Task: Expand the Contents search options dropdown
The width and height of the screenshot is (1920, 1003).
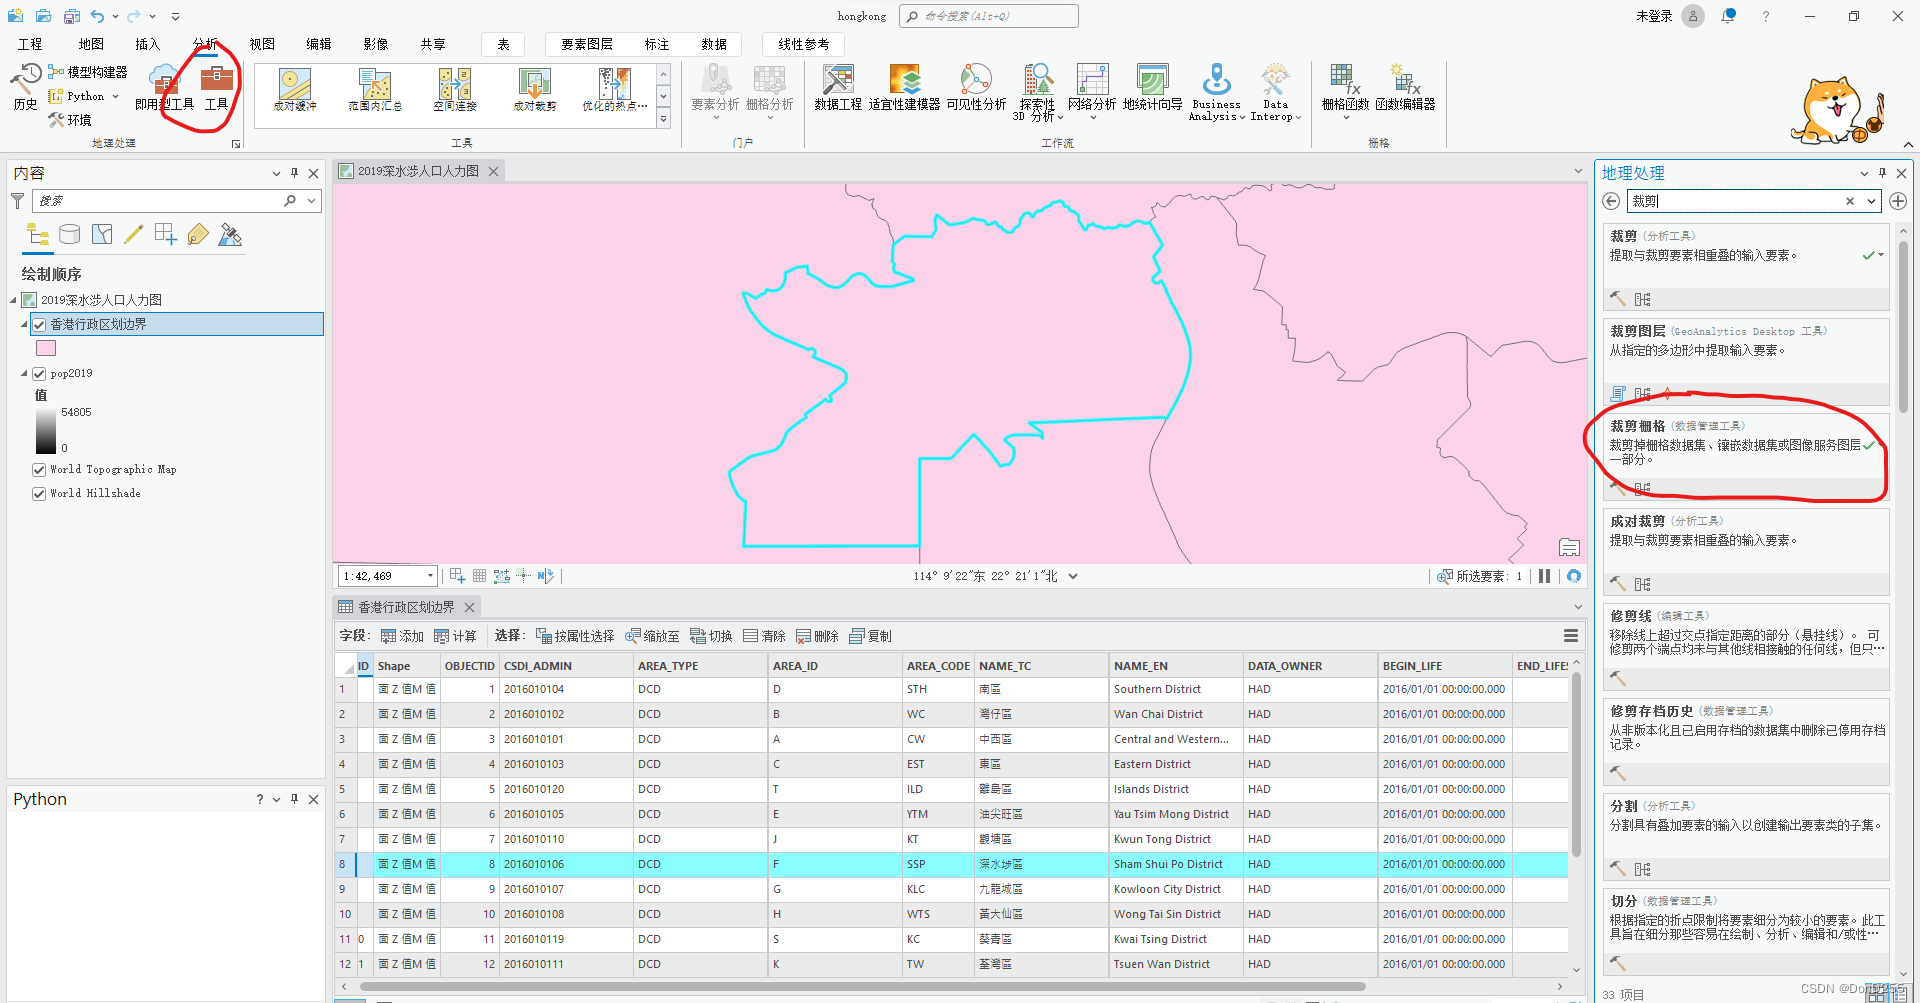Action: coord(312,201)
